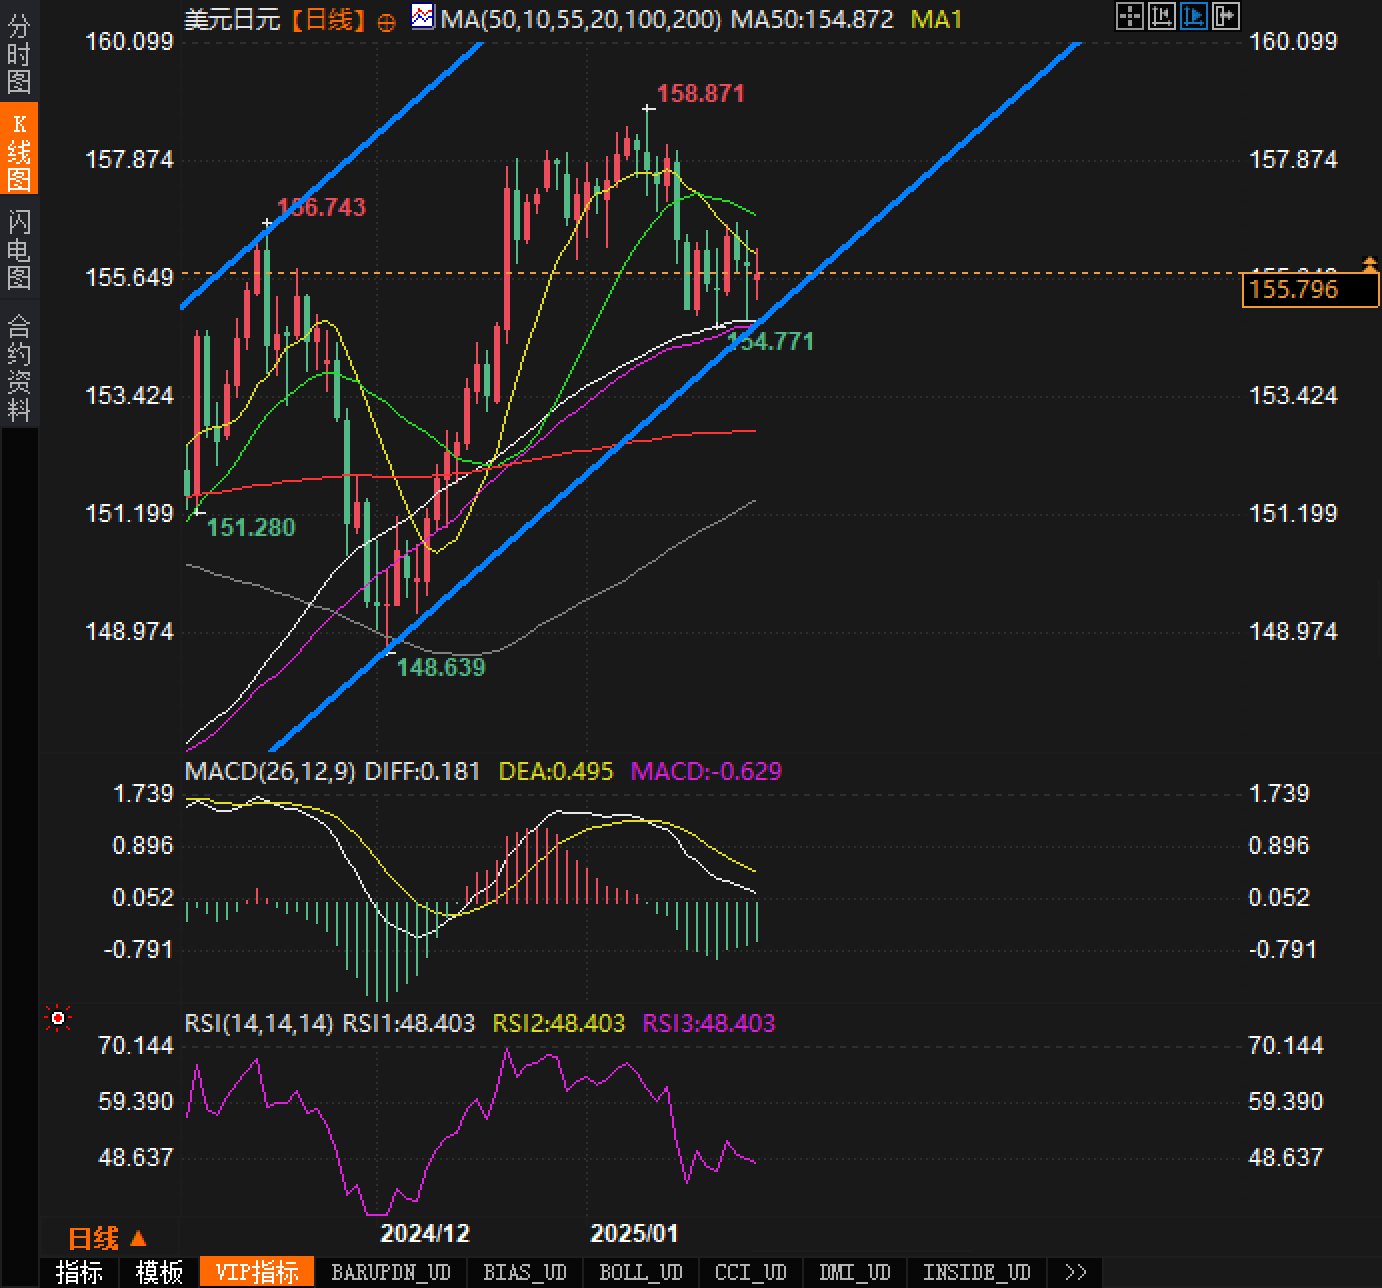
Task: Toggle the highlighted blue axis-play icon
Action: point(1193,16)
